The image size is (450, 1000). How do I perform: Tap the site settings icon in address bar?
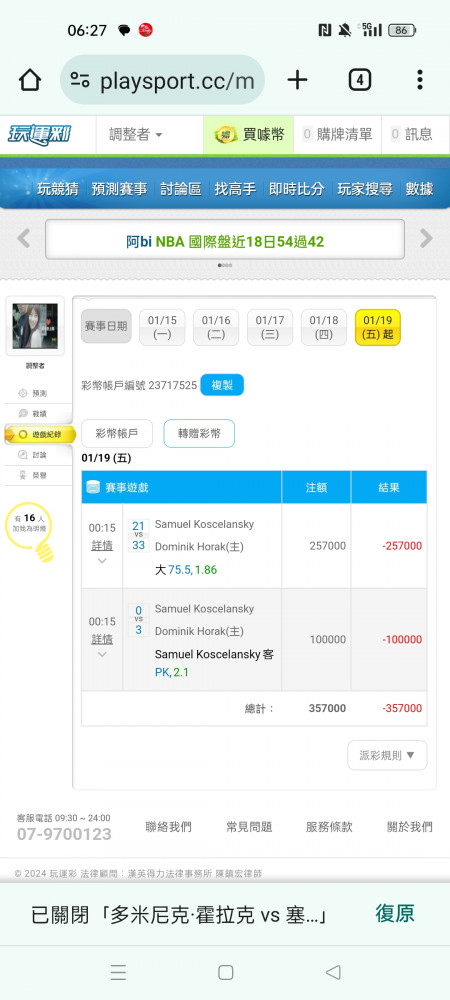coord(80,80)
